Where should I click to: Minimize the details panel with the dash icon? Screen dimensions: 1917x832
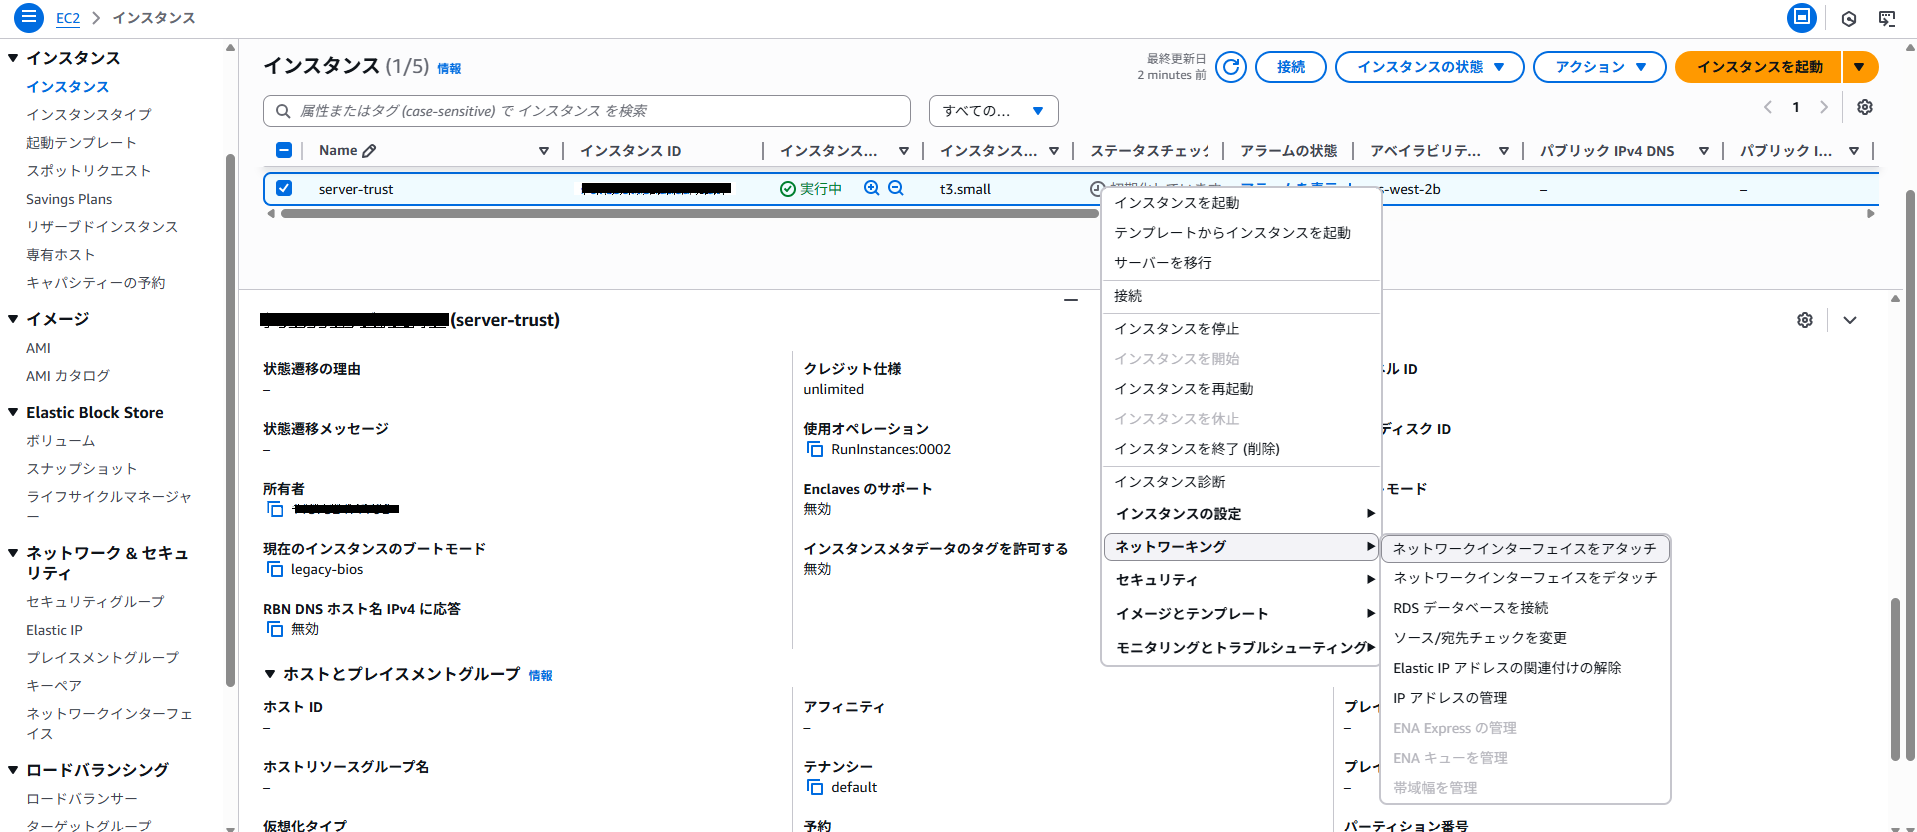[x=1071, y=300]
